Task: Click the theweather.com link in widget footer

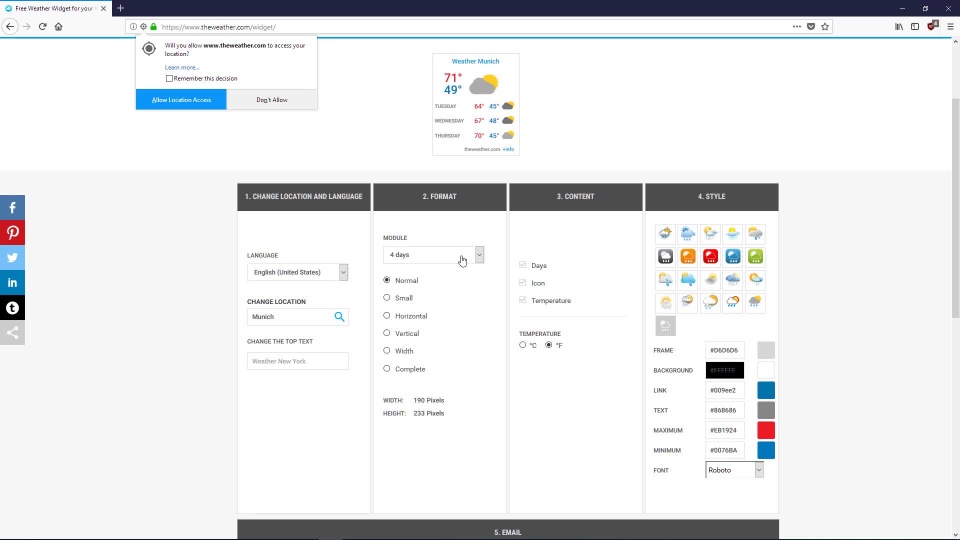Action: pos(482,149)
